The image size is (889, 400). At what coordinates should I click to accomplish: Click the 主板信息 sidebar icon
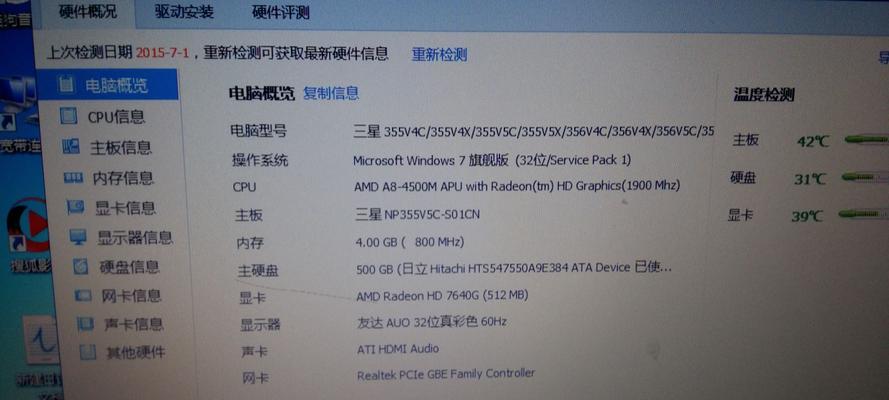pyautogui.click(x=71, y=147)
